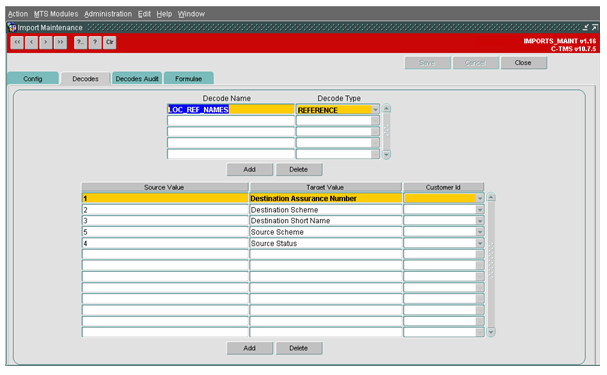Open Customer Id dropdown for Destination Scheme row
The width and height of the screenshot is (607, 375).
[480, 209]
